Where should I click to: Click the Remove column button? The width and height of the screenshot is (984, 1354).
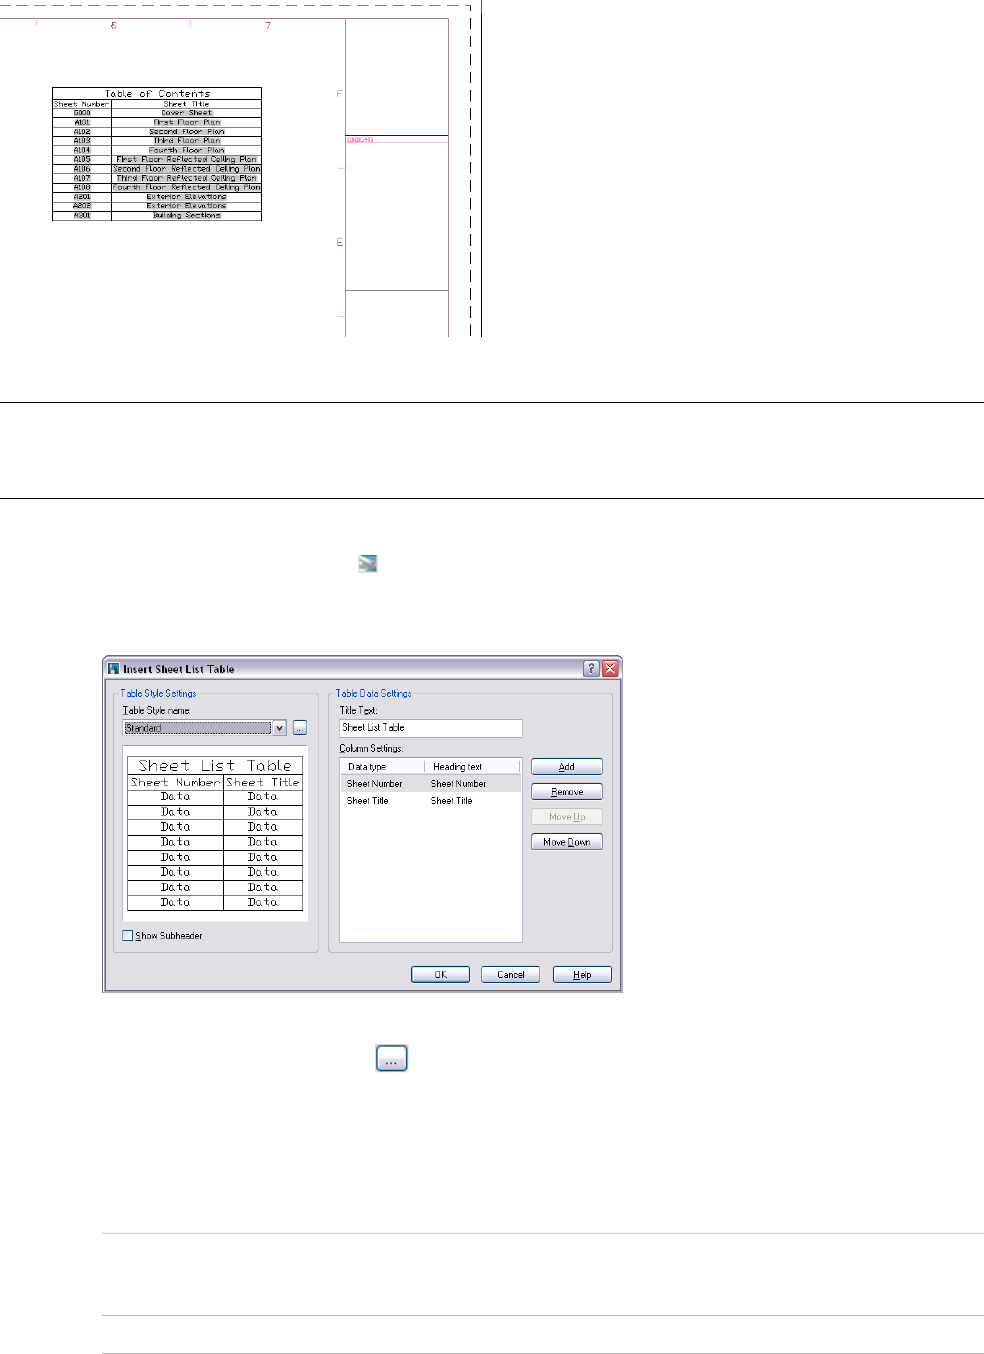click(567, 792)
